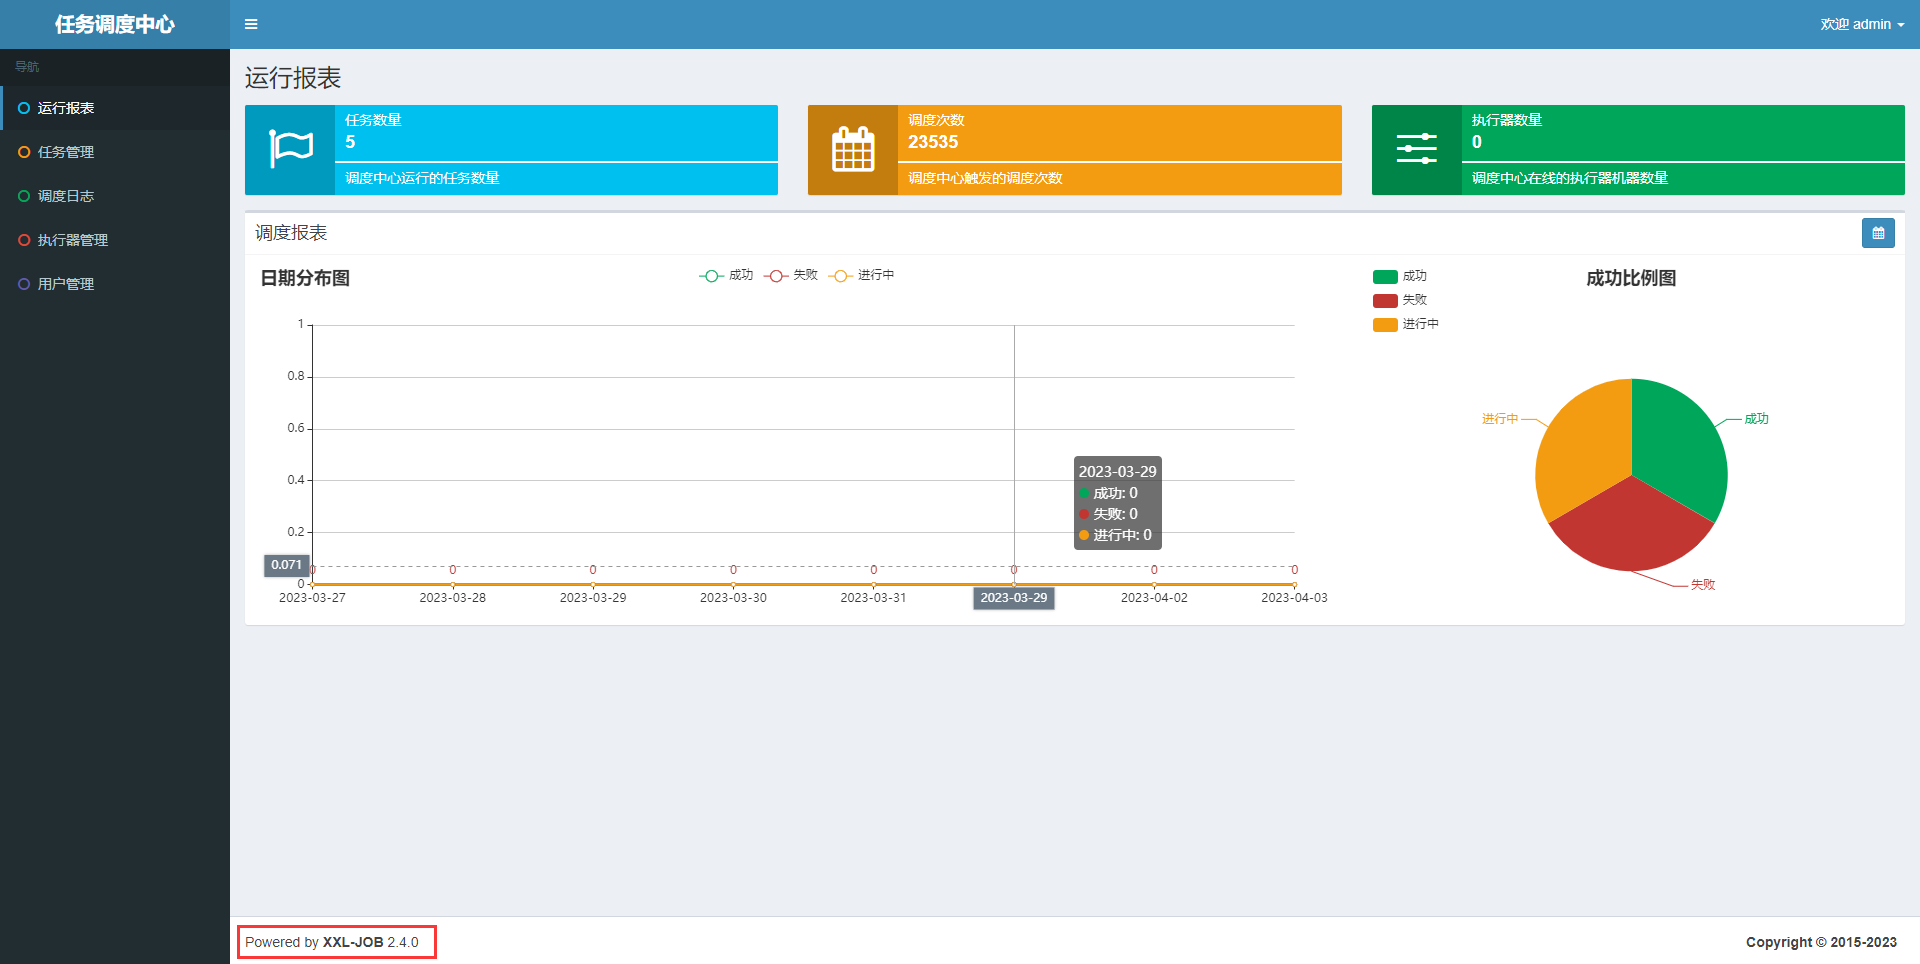Click the 成功比例图 chart title
1920x964 pixels.
pos(1631,278)
